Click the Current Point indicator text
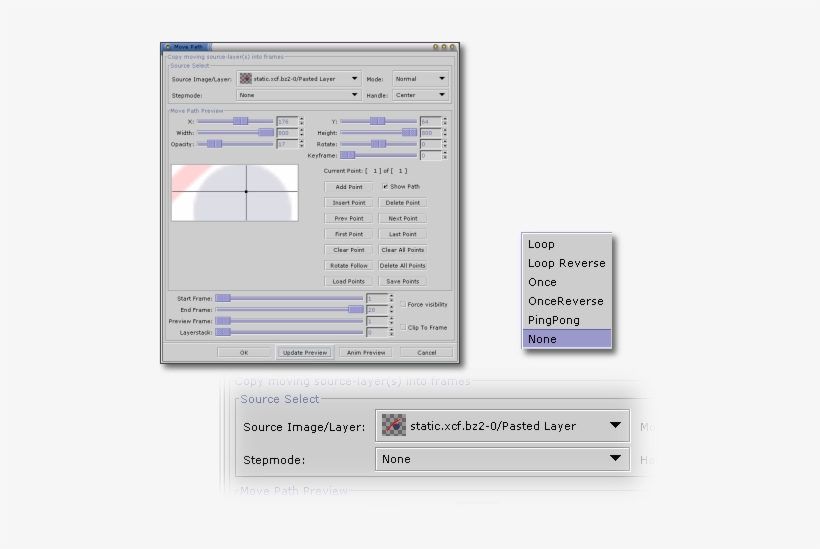 (365, 171)
